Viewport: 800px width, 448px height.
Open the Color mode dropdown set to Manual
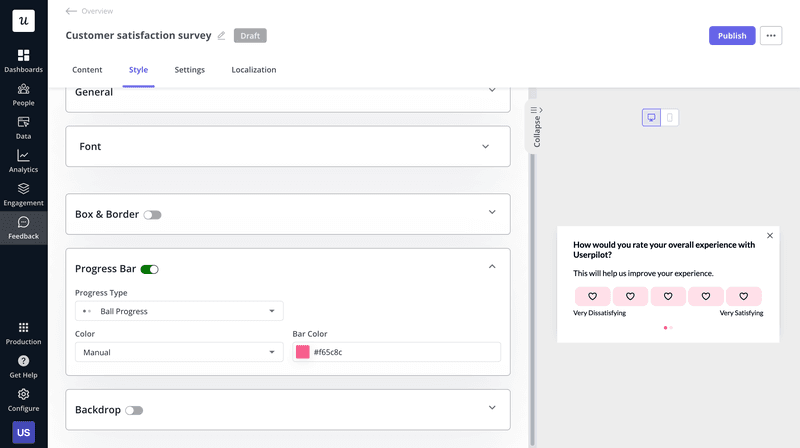coord(179,352)
